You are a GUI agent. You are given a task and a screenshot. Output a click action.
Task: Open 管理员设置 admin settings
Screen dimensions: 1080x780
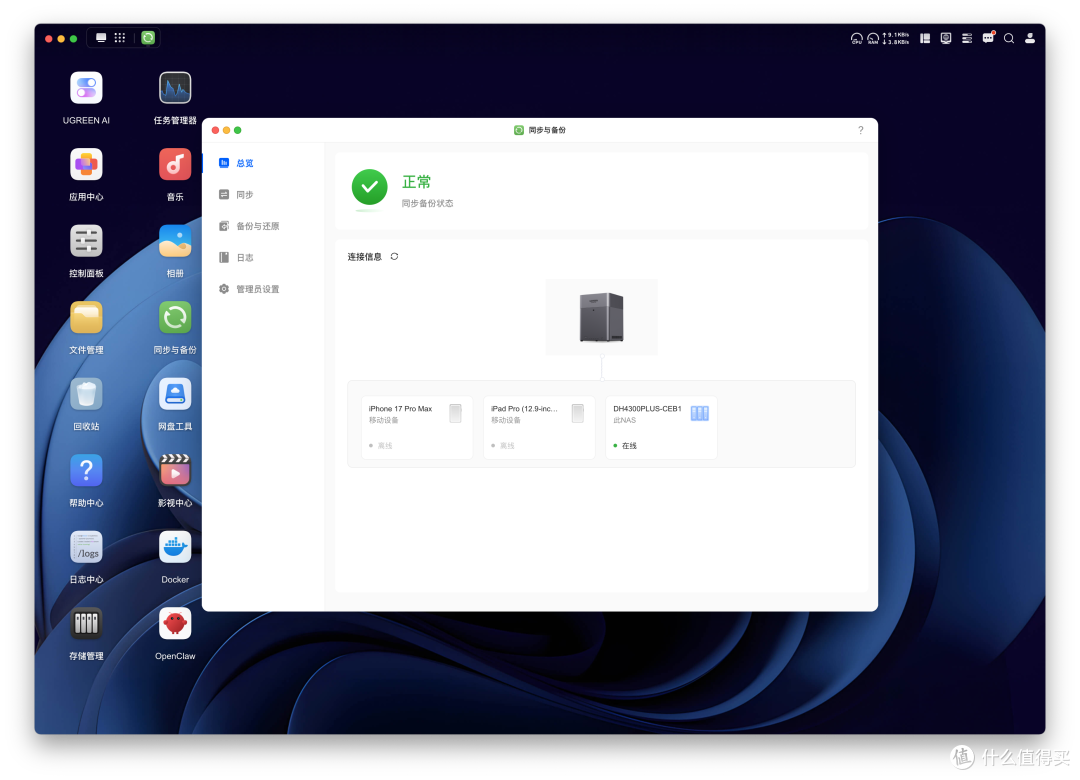(264, 289)
